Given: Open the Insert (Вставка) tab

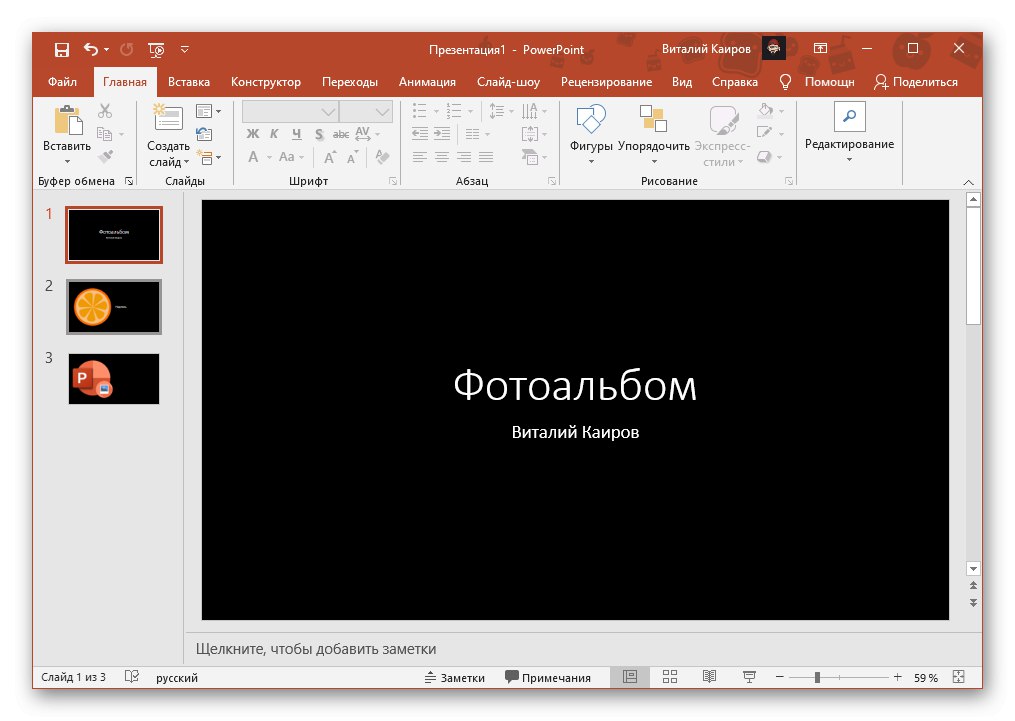Looking at the screenshot, I should click(x=189, y=82).
